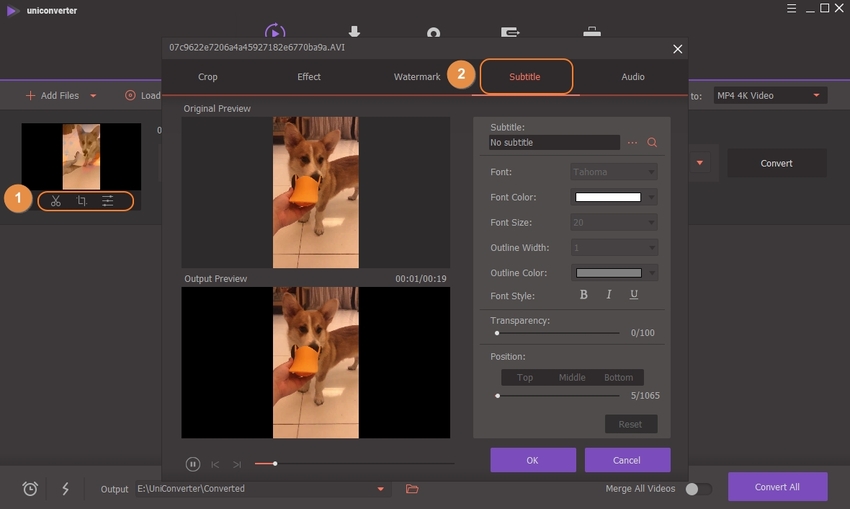The height and width of the screenshot is (509, 850).
Task: Toggle Italic font style
Action: coord(609,295)
